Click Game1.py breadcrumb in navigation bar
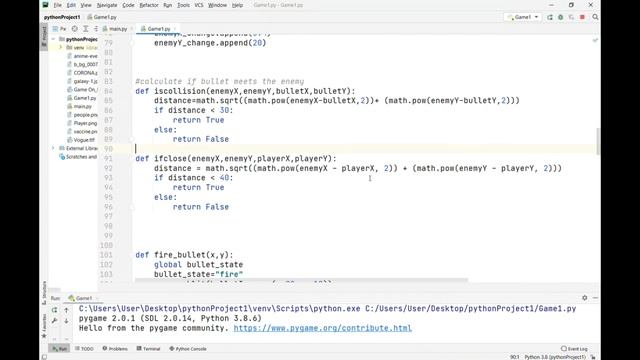Screen dimensions: 640x360 [102, 17]
